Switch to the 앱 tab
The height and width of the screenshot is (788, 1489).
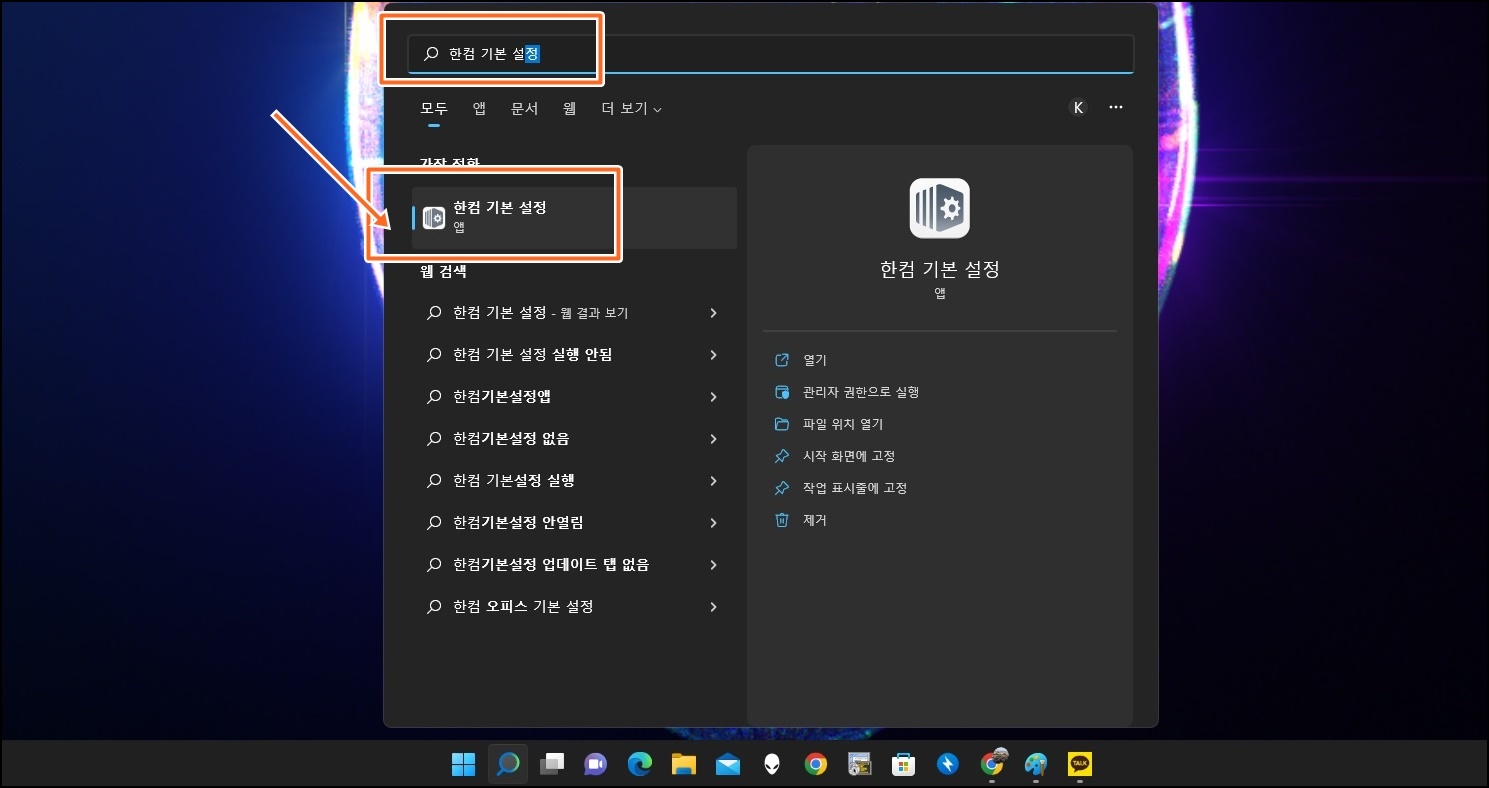tap(479, 108)
